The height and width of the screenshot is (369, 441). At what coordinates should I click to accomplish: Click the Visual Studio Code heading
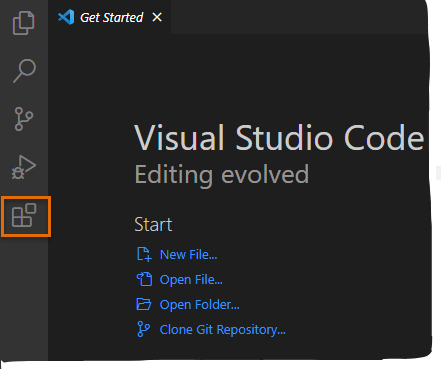click(279, 137)
